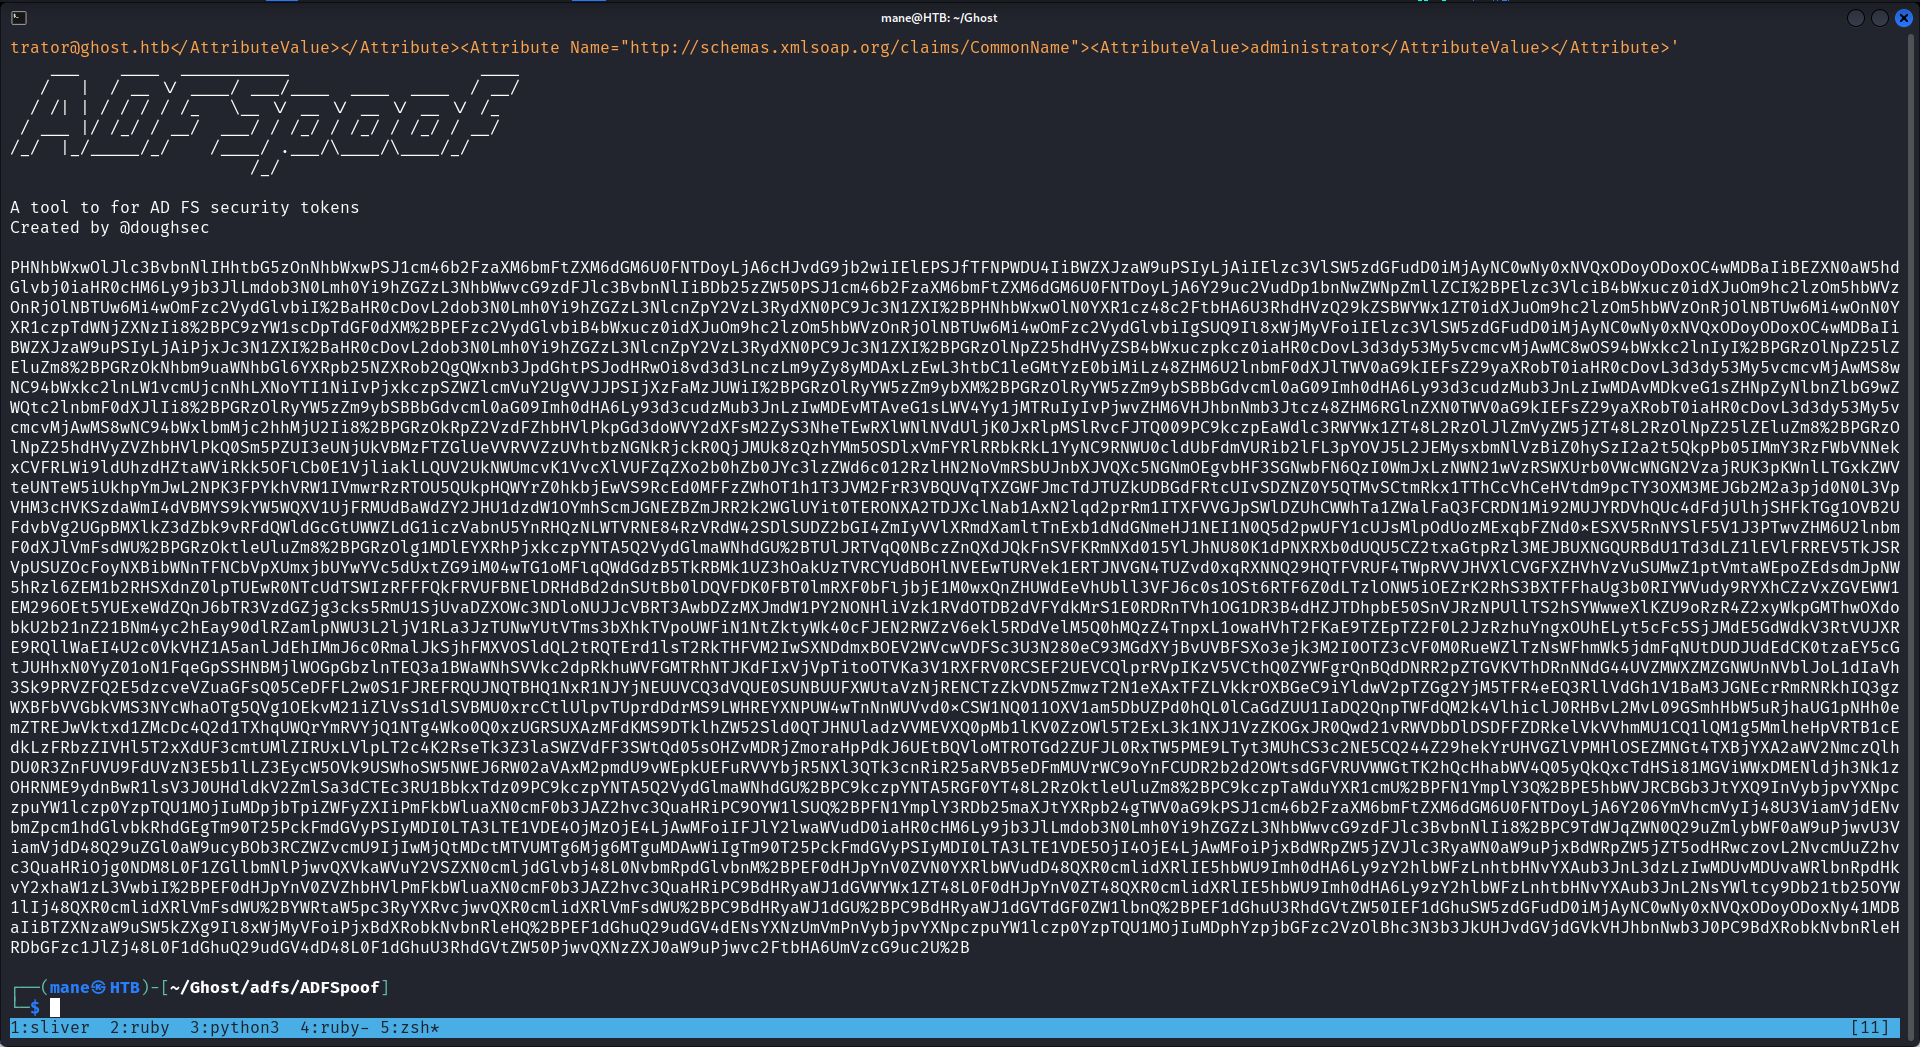Viewport: 1920px width, 1047px height.
Task: Click the first line of the base64 token output
Action: click(x=955, y=267)
